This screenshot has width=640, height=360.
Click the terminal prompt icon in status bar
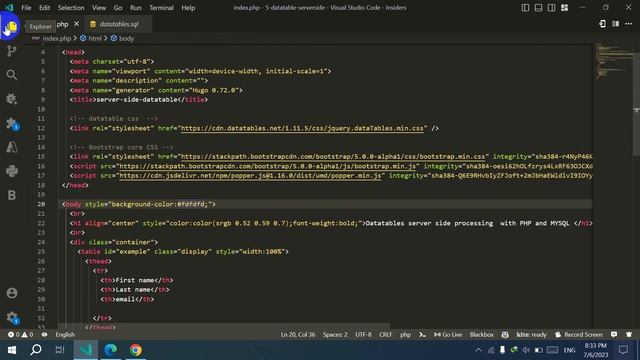point(422,334)
